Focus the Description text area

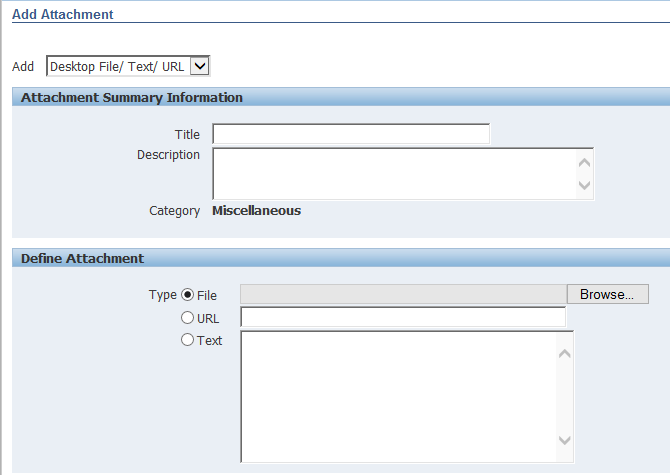pos(394,173)
